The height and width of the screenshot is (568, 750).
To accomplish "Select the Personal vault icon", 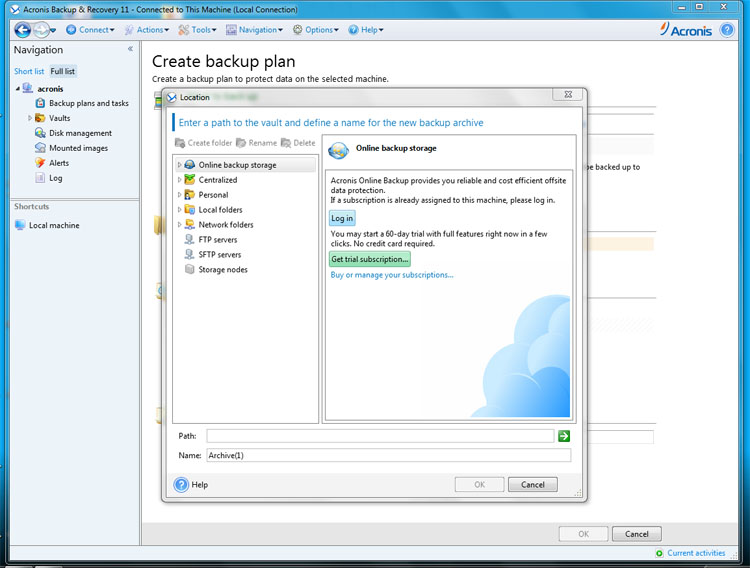I will [189, 194].
